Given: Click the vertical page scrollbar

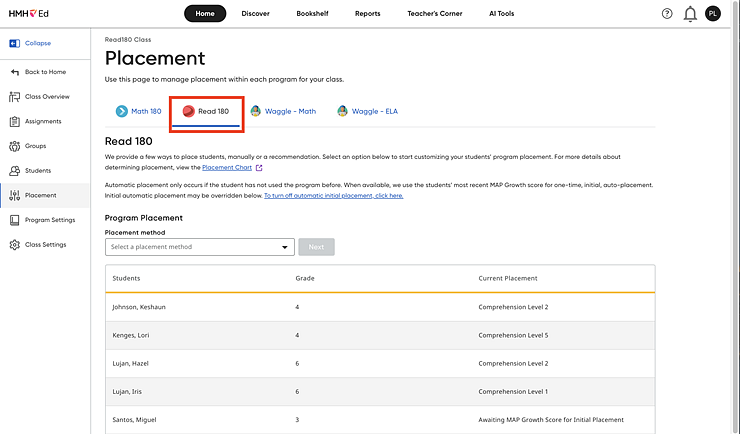Looking at the screenshot, I should point(735,217).
